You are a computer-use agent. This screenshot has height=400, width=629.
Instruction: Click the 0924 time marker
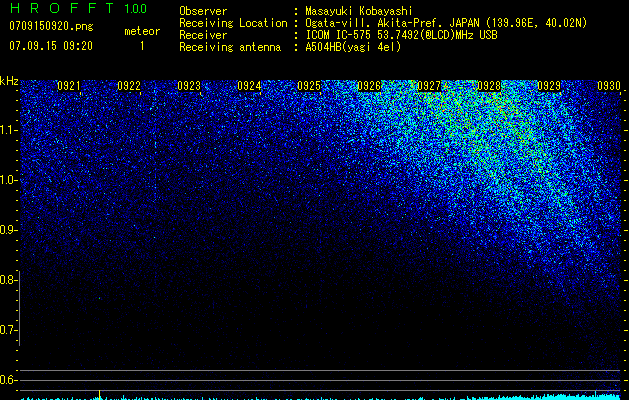click(x=249, y=86)
